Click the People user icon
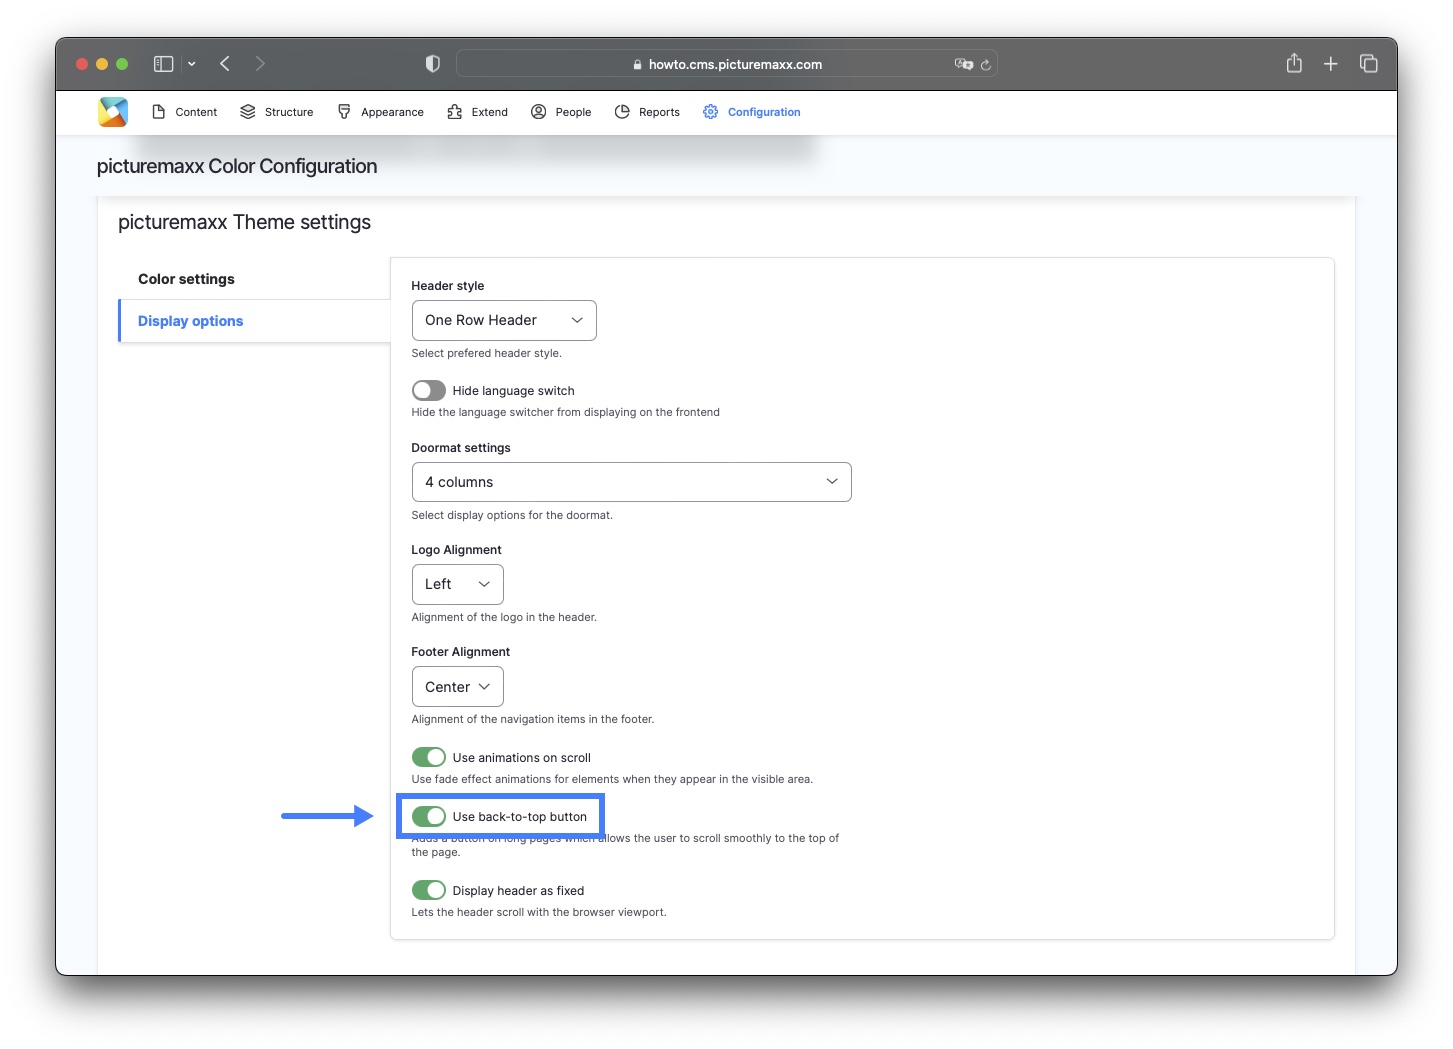 (x=538, y=112)
